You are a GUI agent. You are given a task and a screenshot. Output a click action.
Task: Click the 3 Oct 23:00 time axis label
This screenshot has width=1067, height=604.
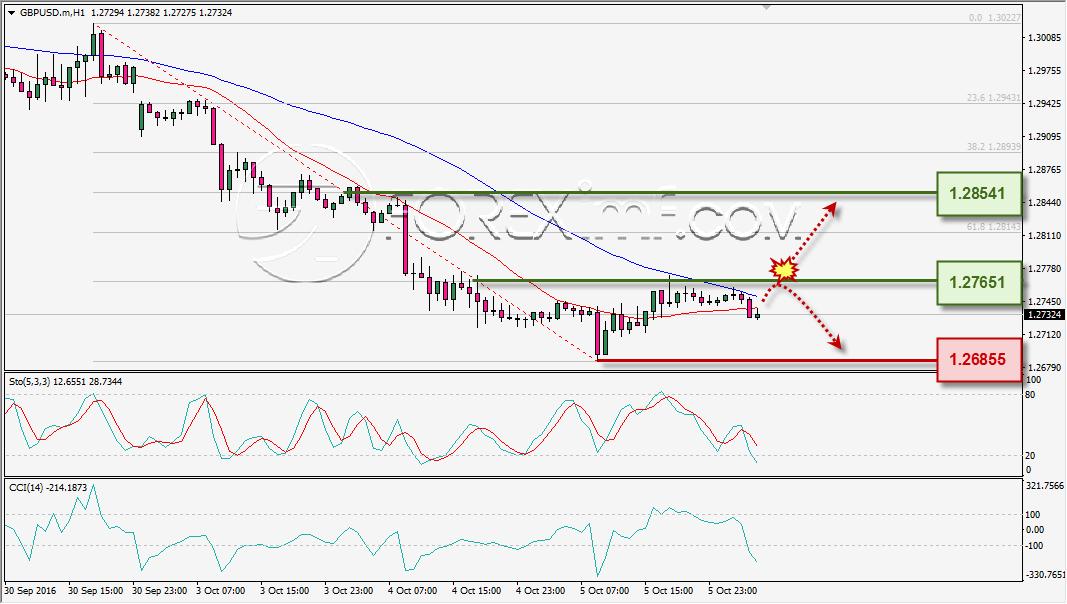[x=348, y=590]
